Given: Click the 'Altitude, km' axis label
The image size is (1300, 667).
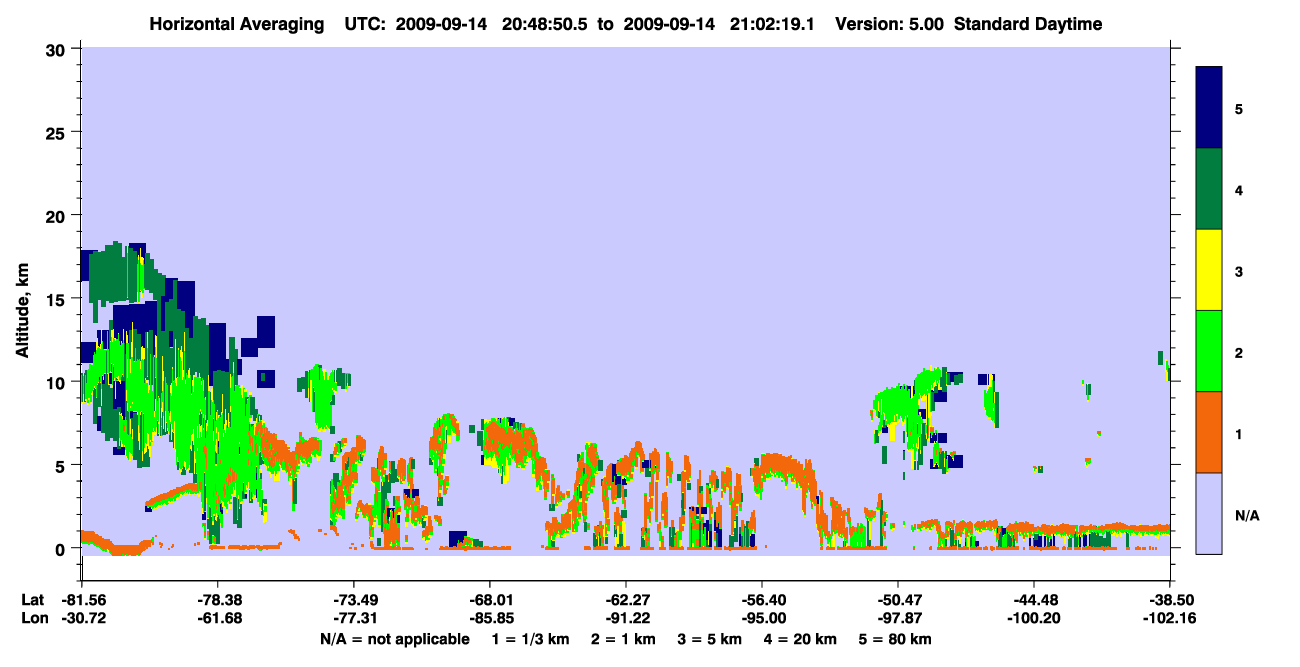Looking at the screenshot, I should point(22,312).
